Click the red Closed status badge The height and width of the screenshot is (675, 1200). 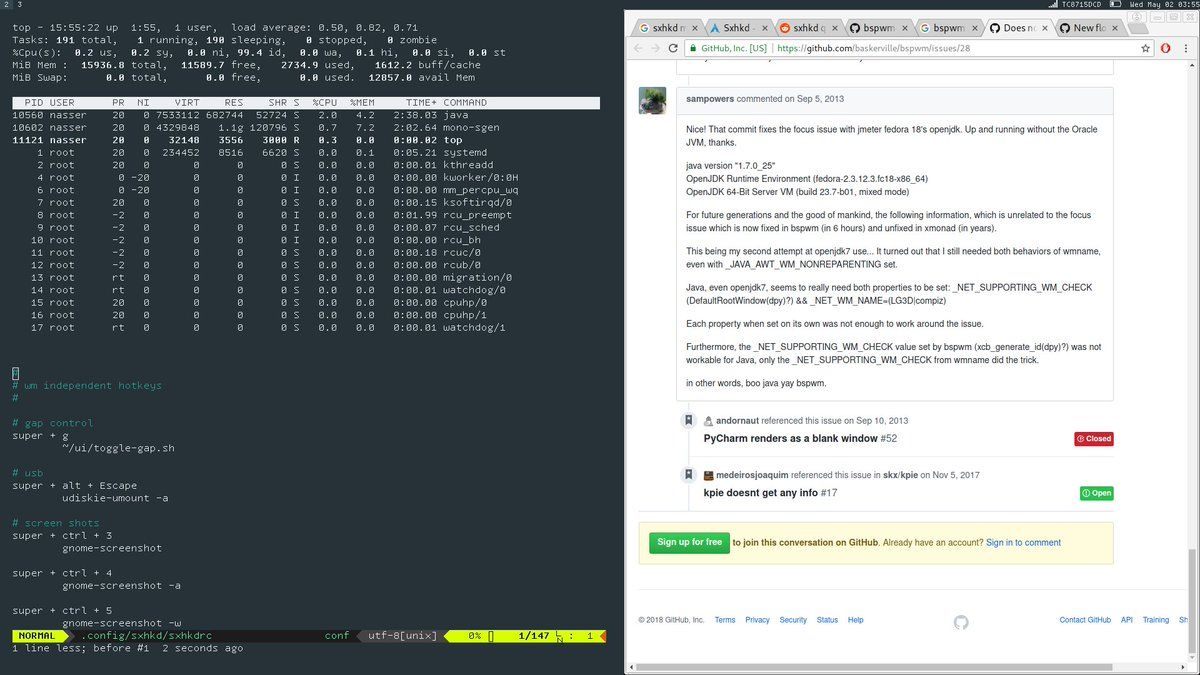tap(1093, 439)
